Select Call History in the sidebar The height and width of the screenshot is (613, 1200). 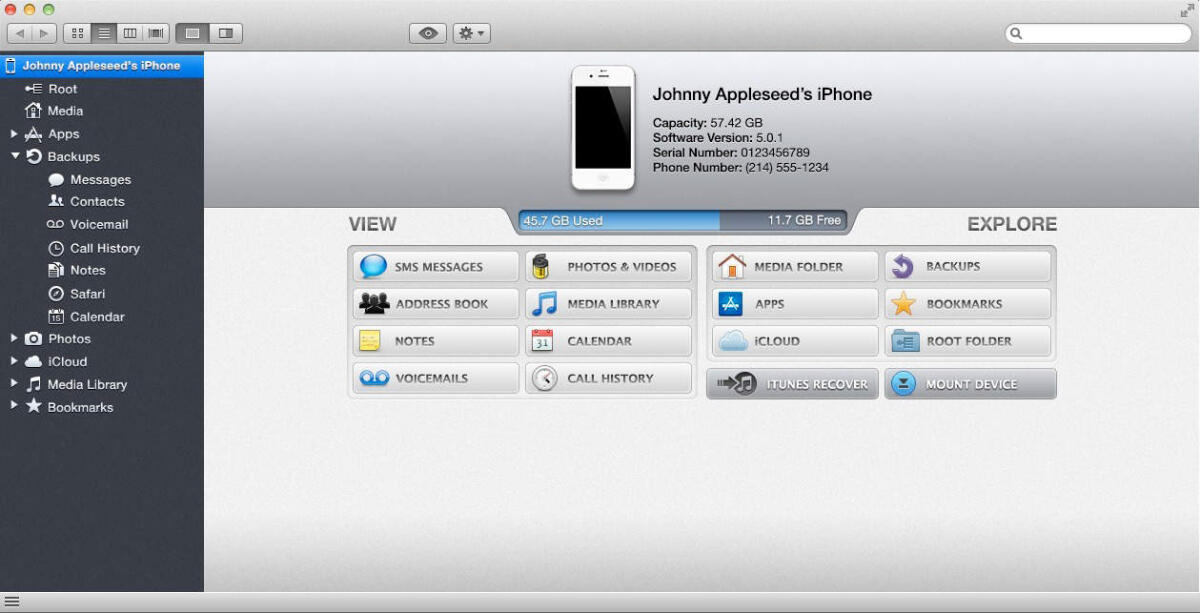pos(105,247)
